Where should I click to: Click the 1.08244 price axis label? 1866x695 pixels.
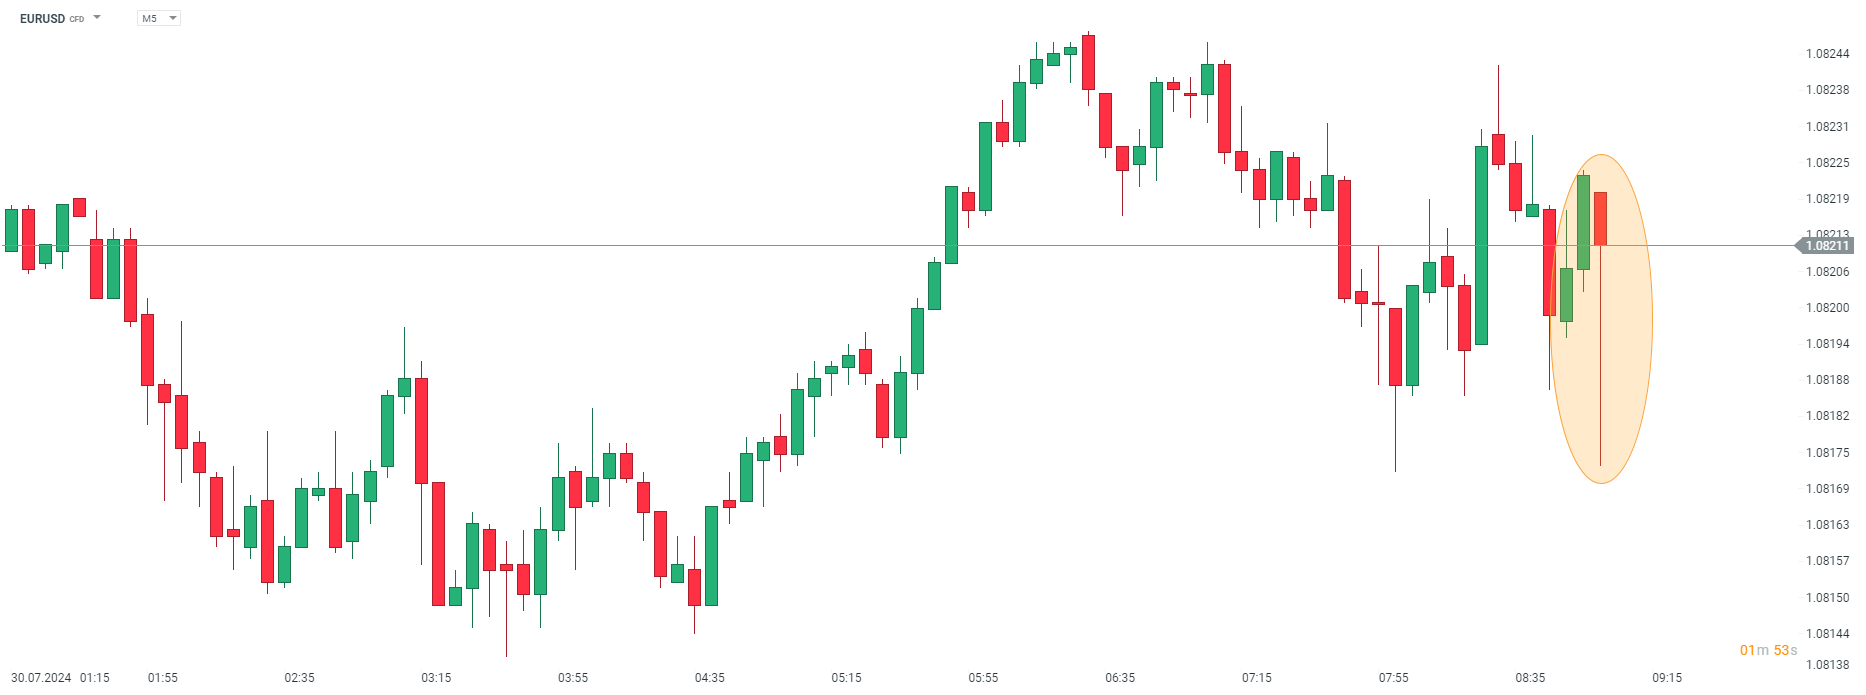click(x=1827, y=54)
